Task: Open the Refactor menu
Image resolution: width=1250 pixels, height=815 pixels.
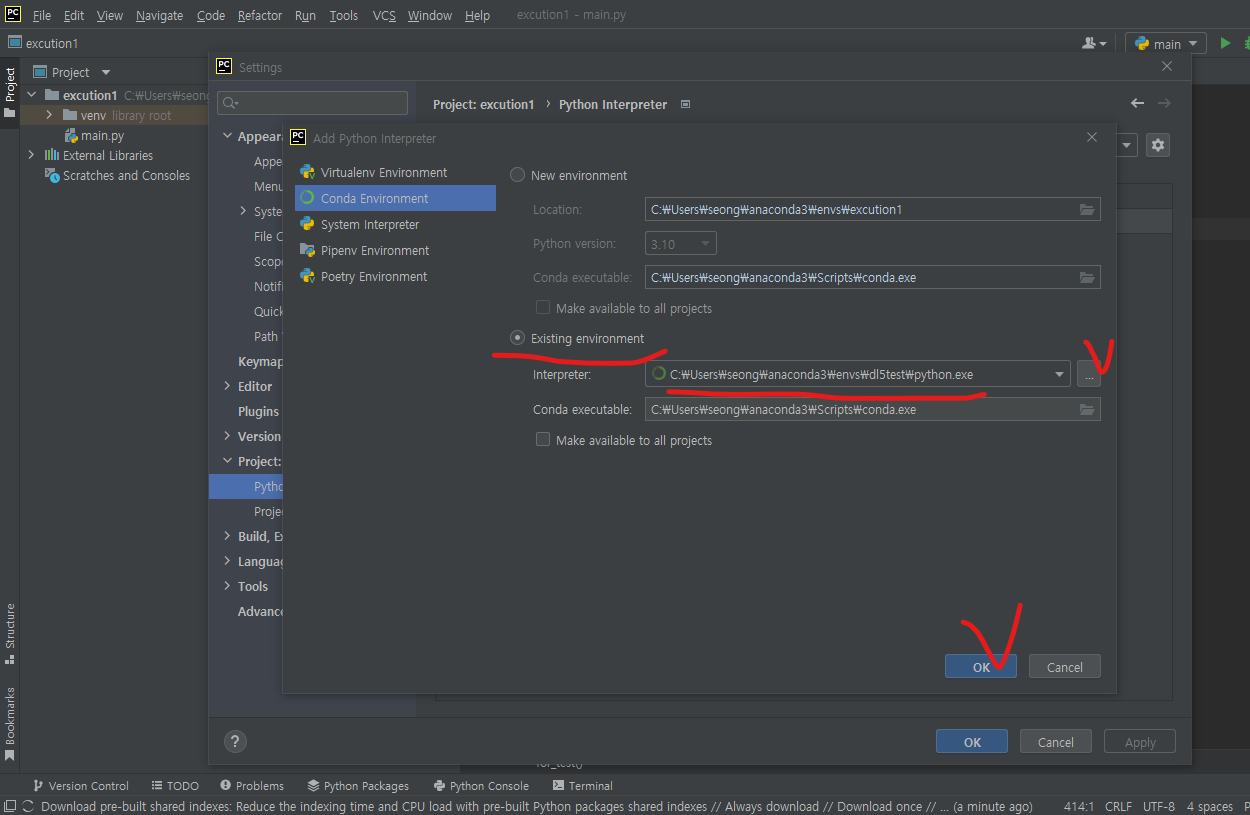Action: tap(260, 15)
